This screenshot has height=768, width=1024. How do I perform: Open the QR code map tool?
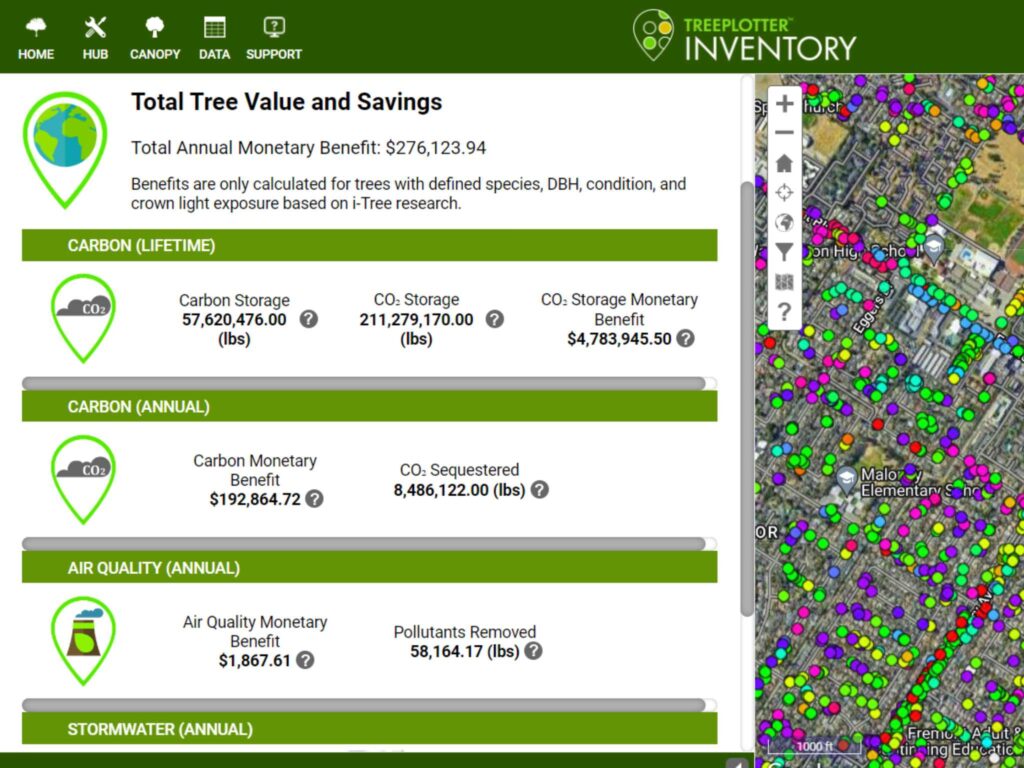[784, 283]
